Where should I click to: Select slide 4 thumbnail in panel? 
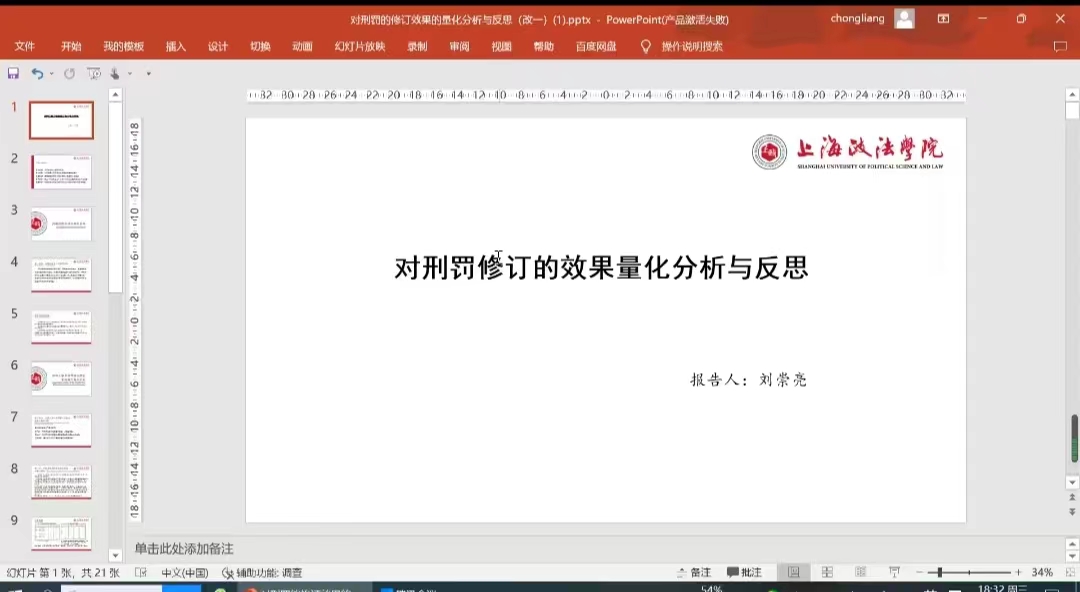pos(61,275)
